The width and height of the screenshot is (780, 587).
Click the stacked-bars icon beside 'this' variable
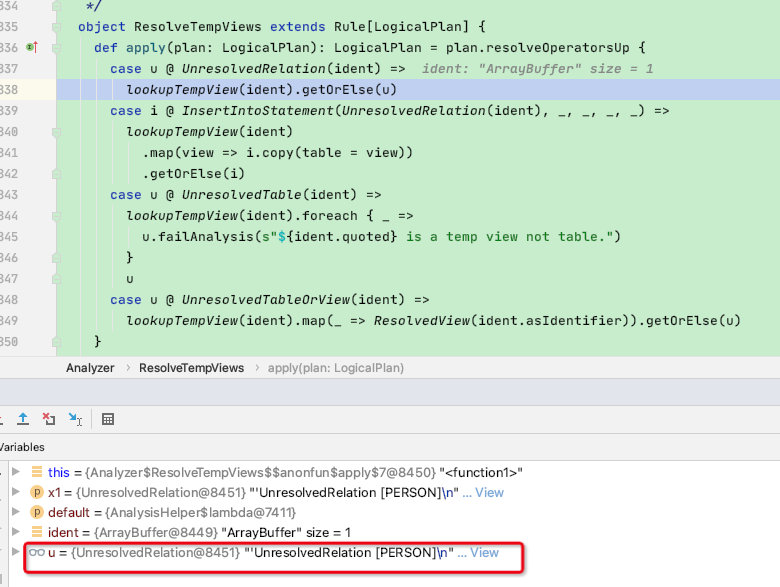click(x=37, y=472)
